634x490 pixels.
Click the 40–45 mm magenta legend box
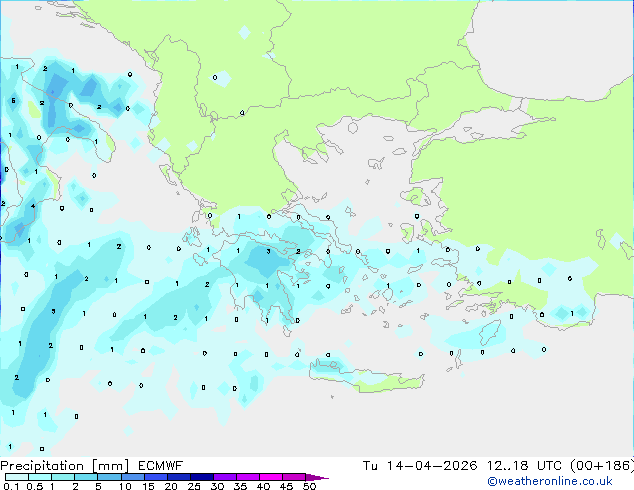coord(271,477)
